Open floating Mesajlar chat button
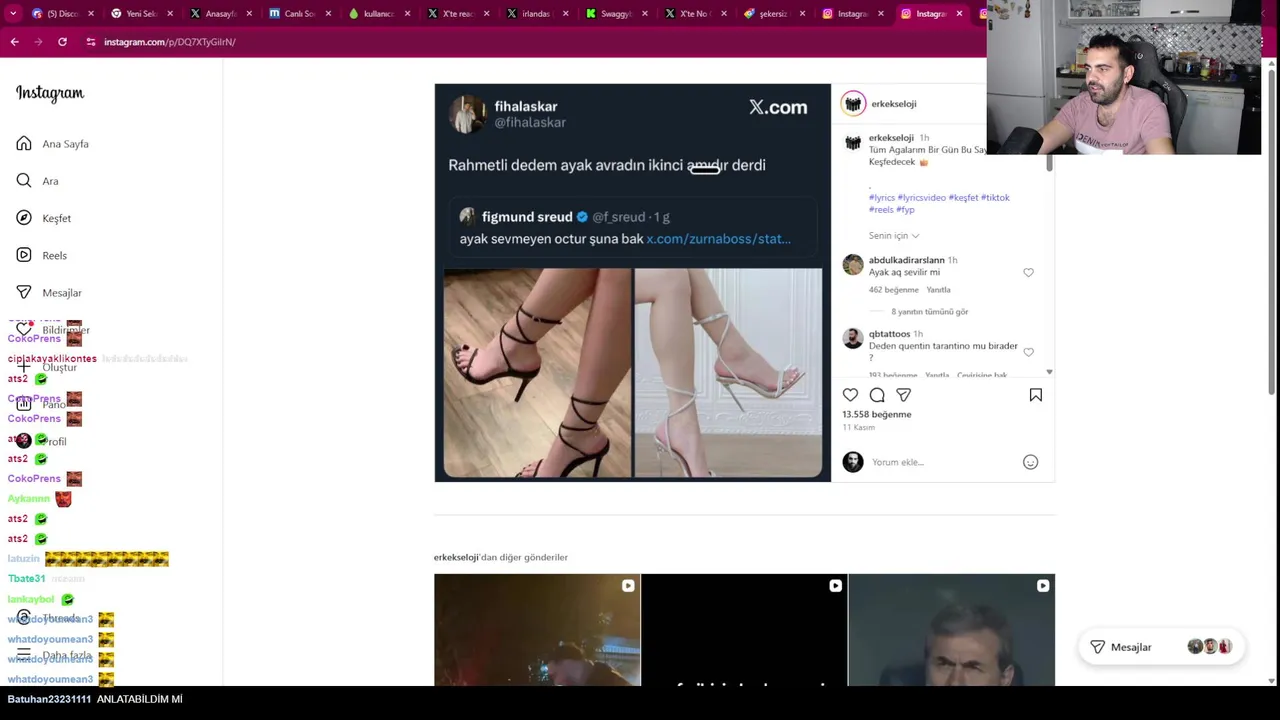Screen dimensions: 1280x720 1161,647
